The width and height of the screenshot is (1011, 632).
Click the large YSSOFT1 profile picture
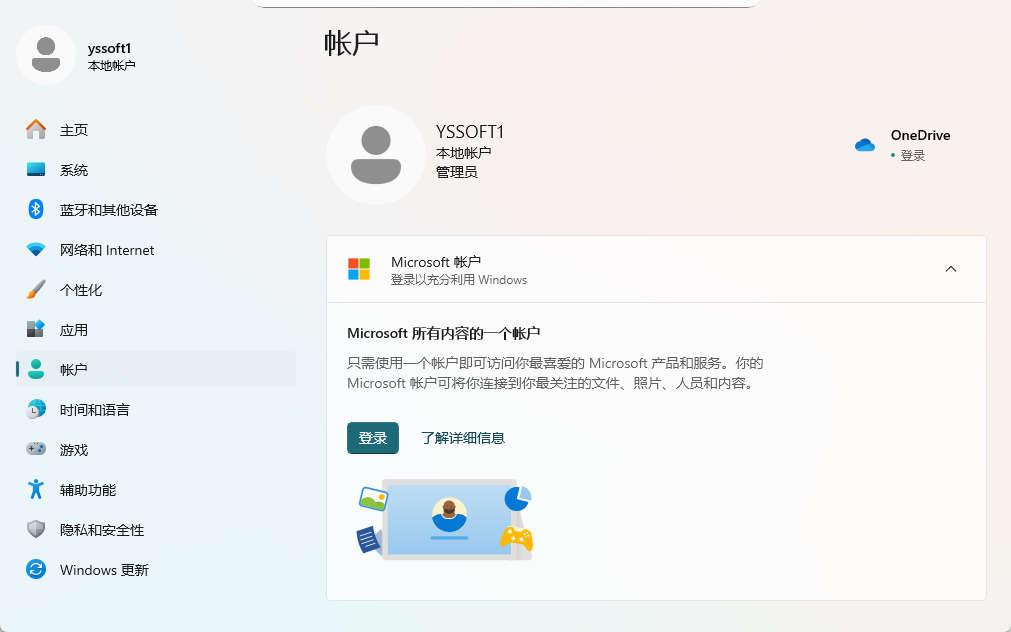pyautogui.click(x=376, y=155)
